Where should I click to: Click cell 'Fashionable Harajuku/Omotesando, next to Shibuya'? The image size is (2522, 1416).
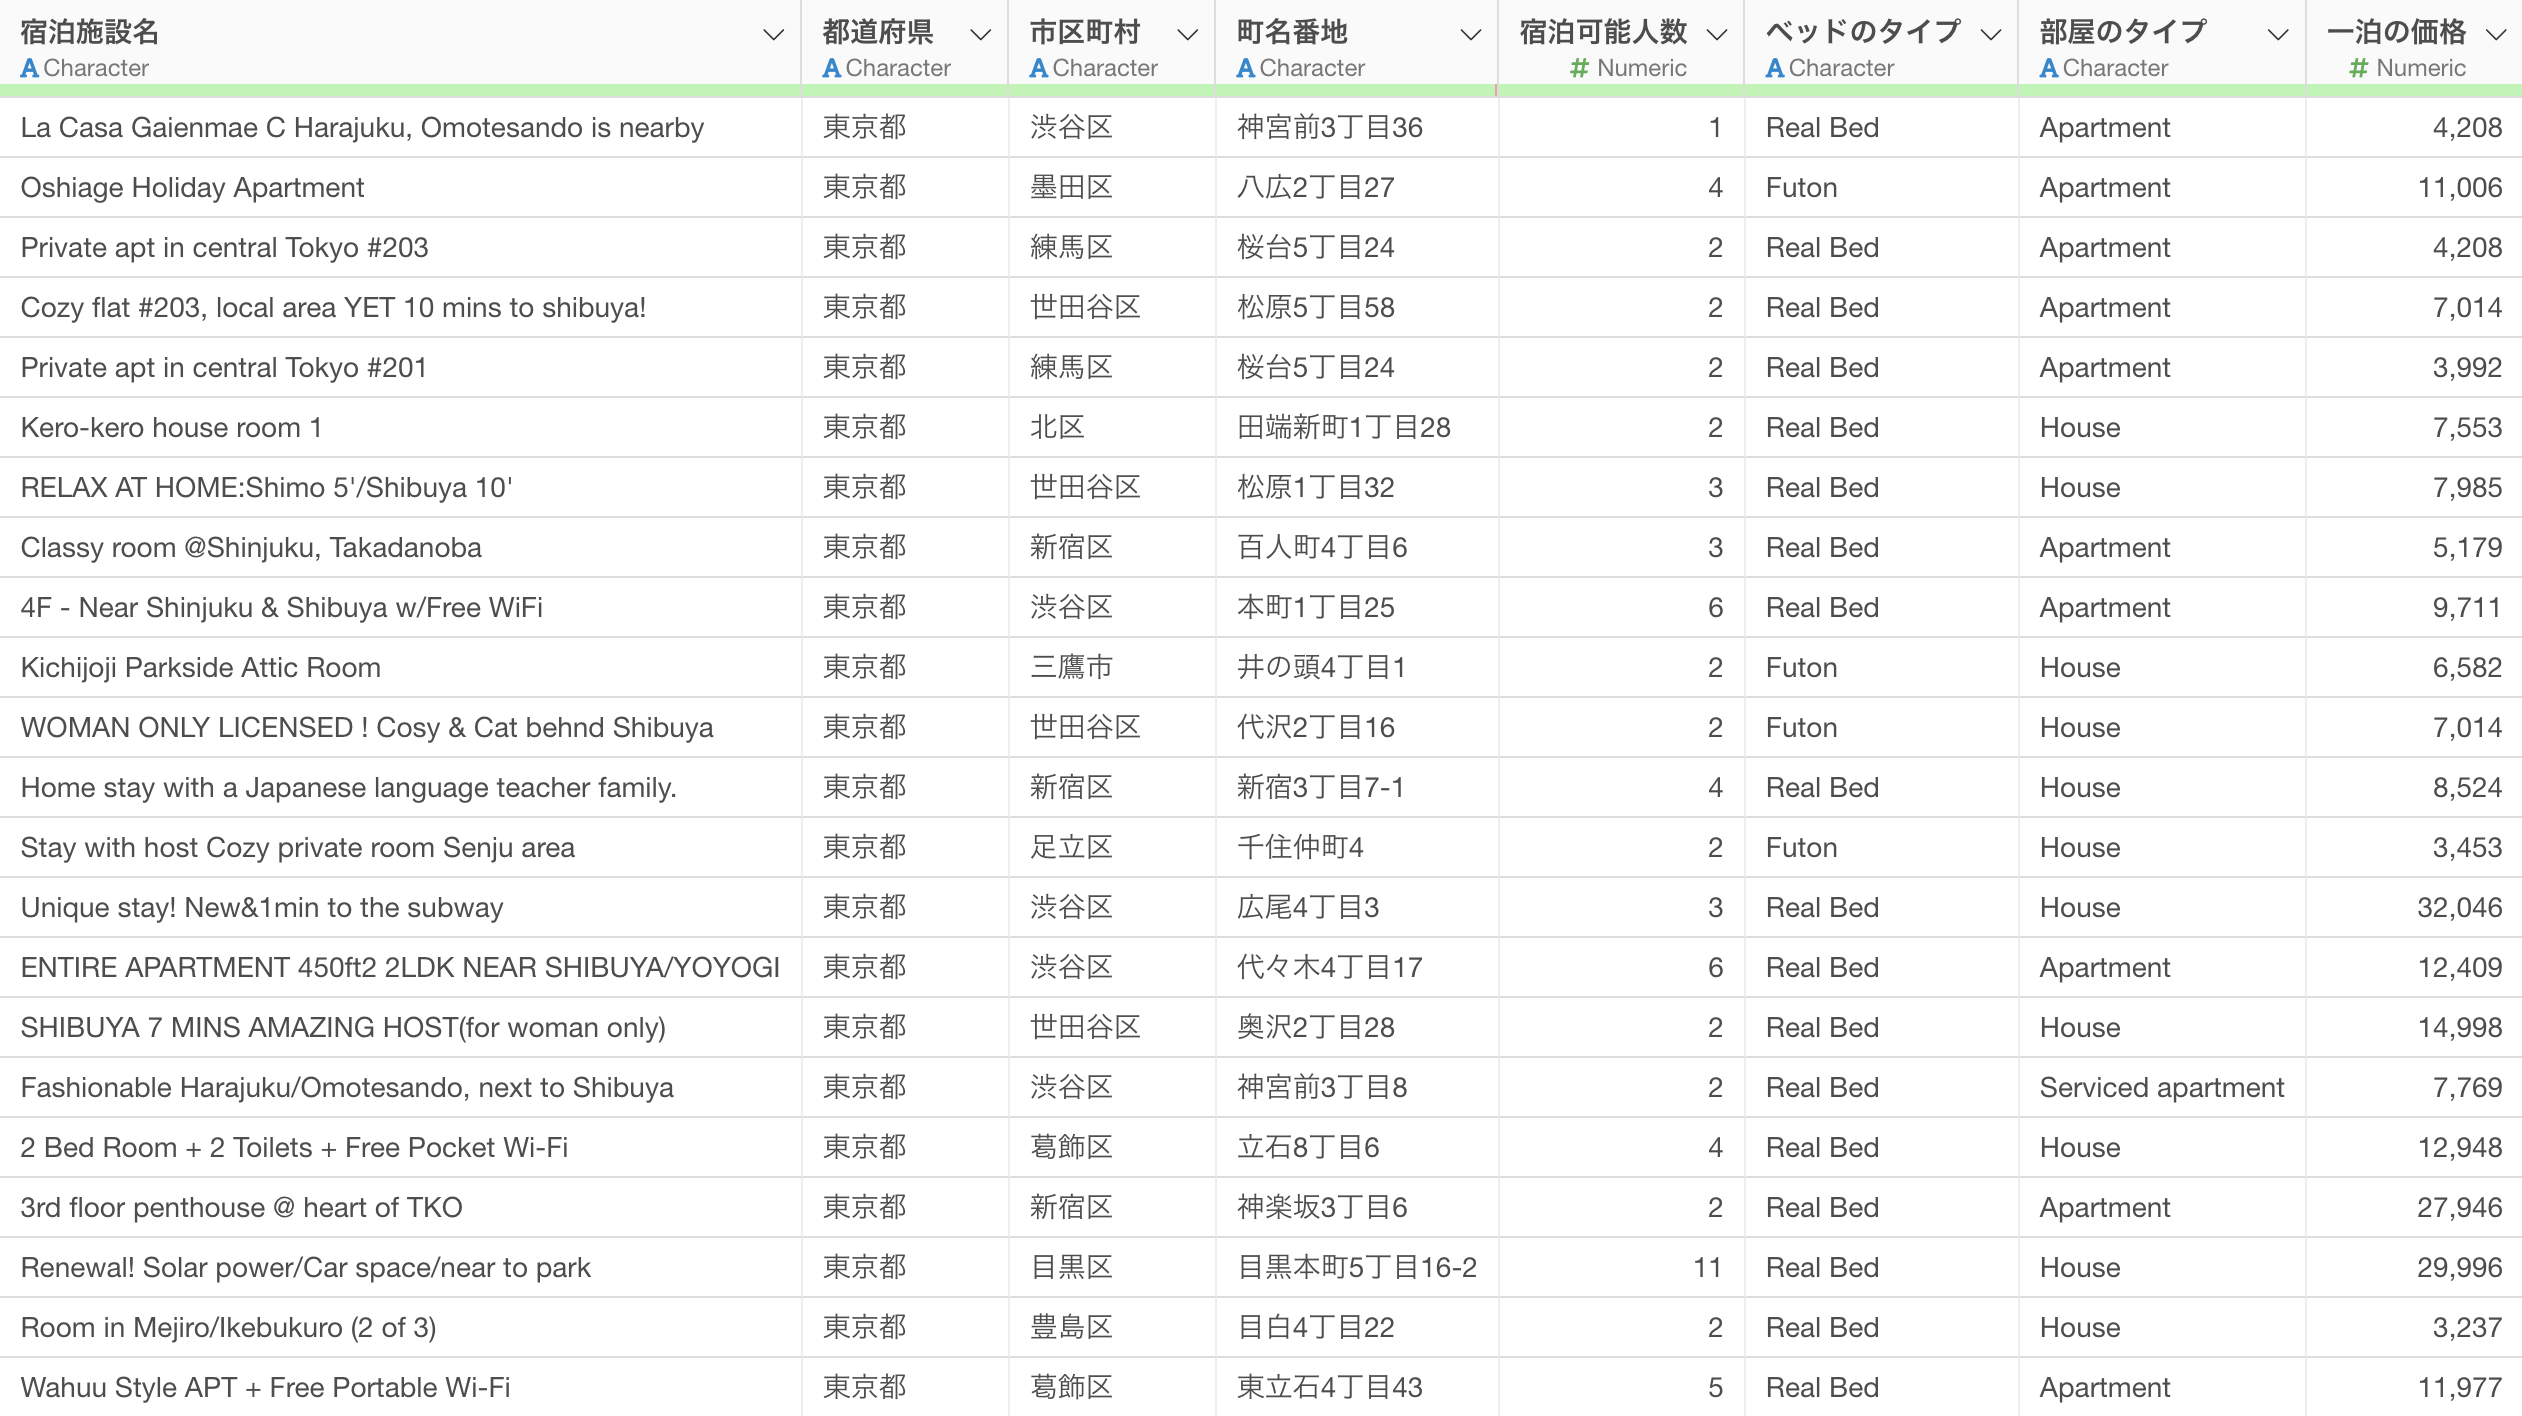(400, 1087)
